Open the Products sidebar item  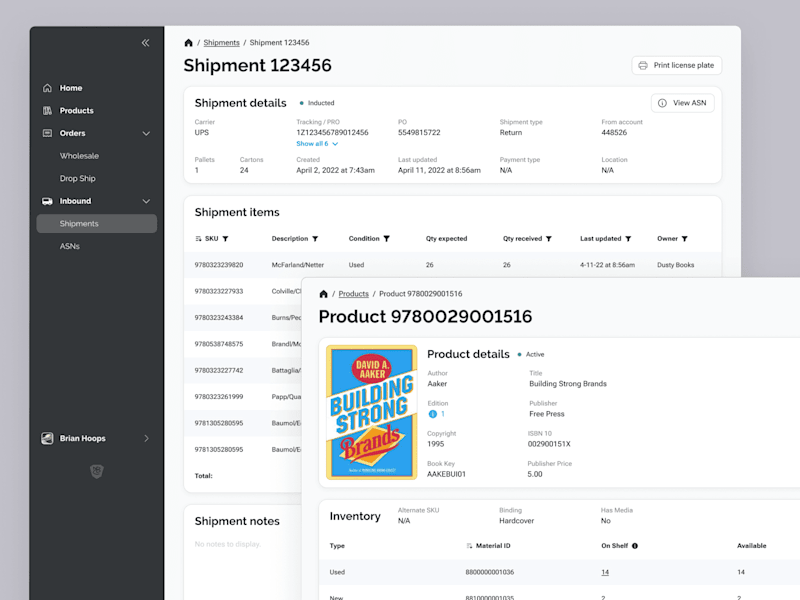pos(77,111)
